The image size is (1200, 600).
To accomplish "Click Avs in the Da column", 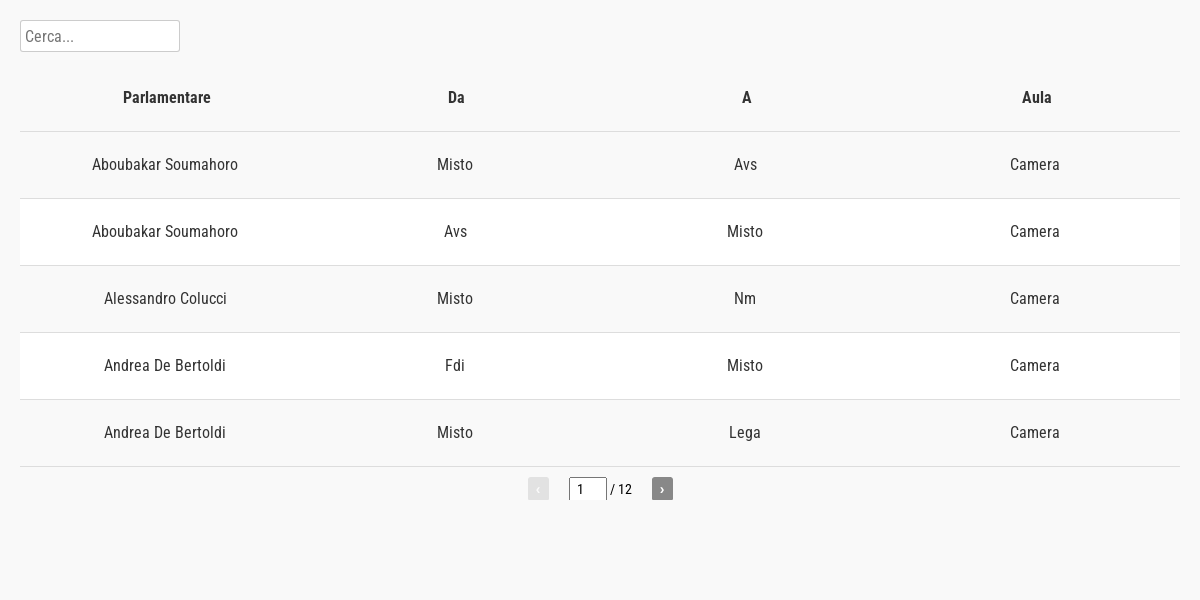I will (x=455, y=232).
